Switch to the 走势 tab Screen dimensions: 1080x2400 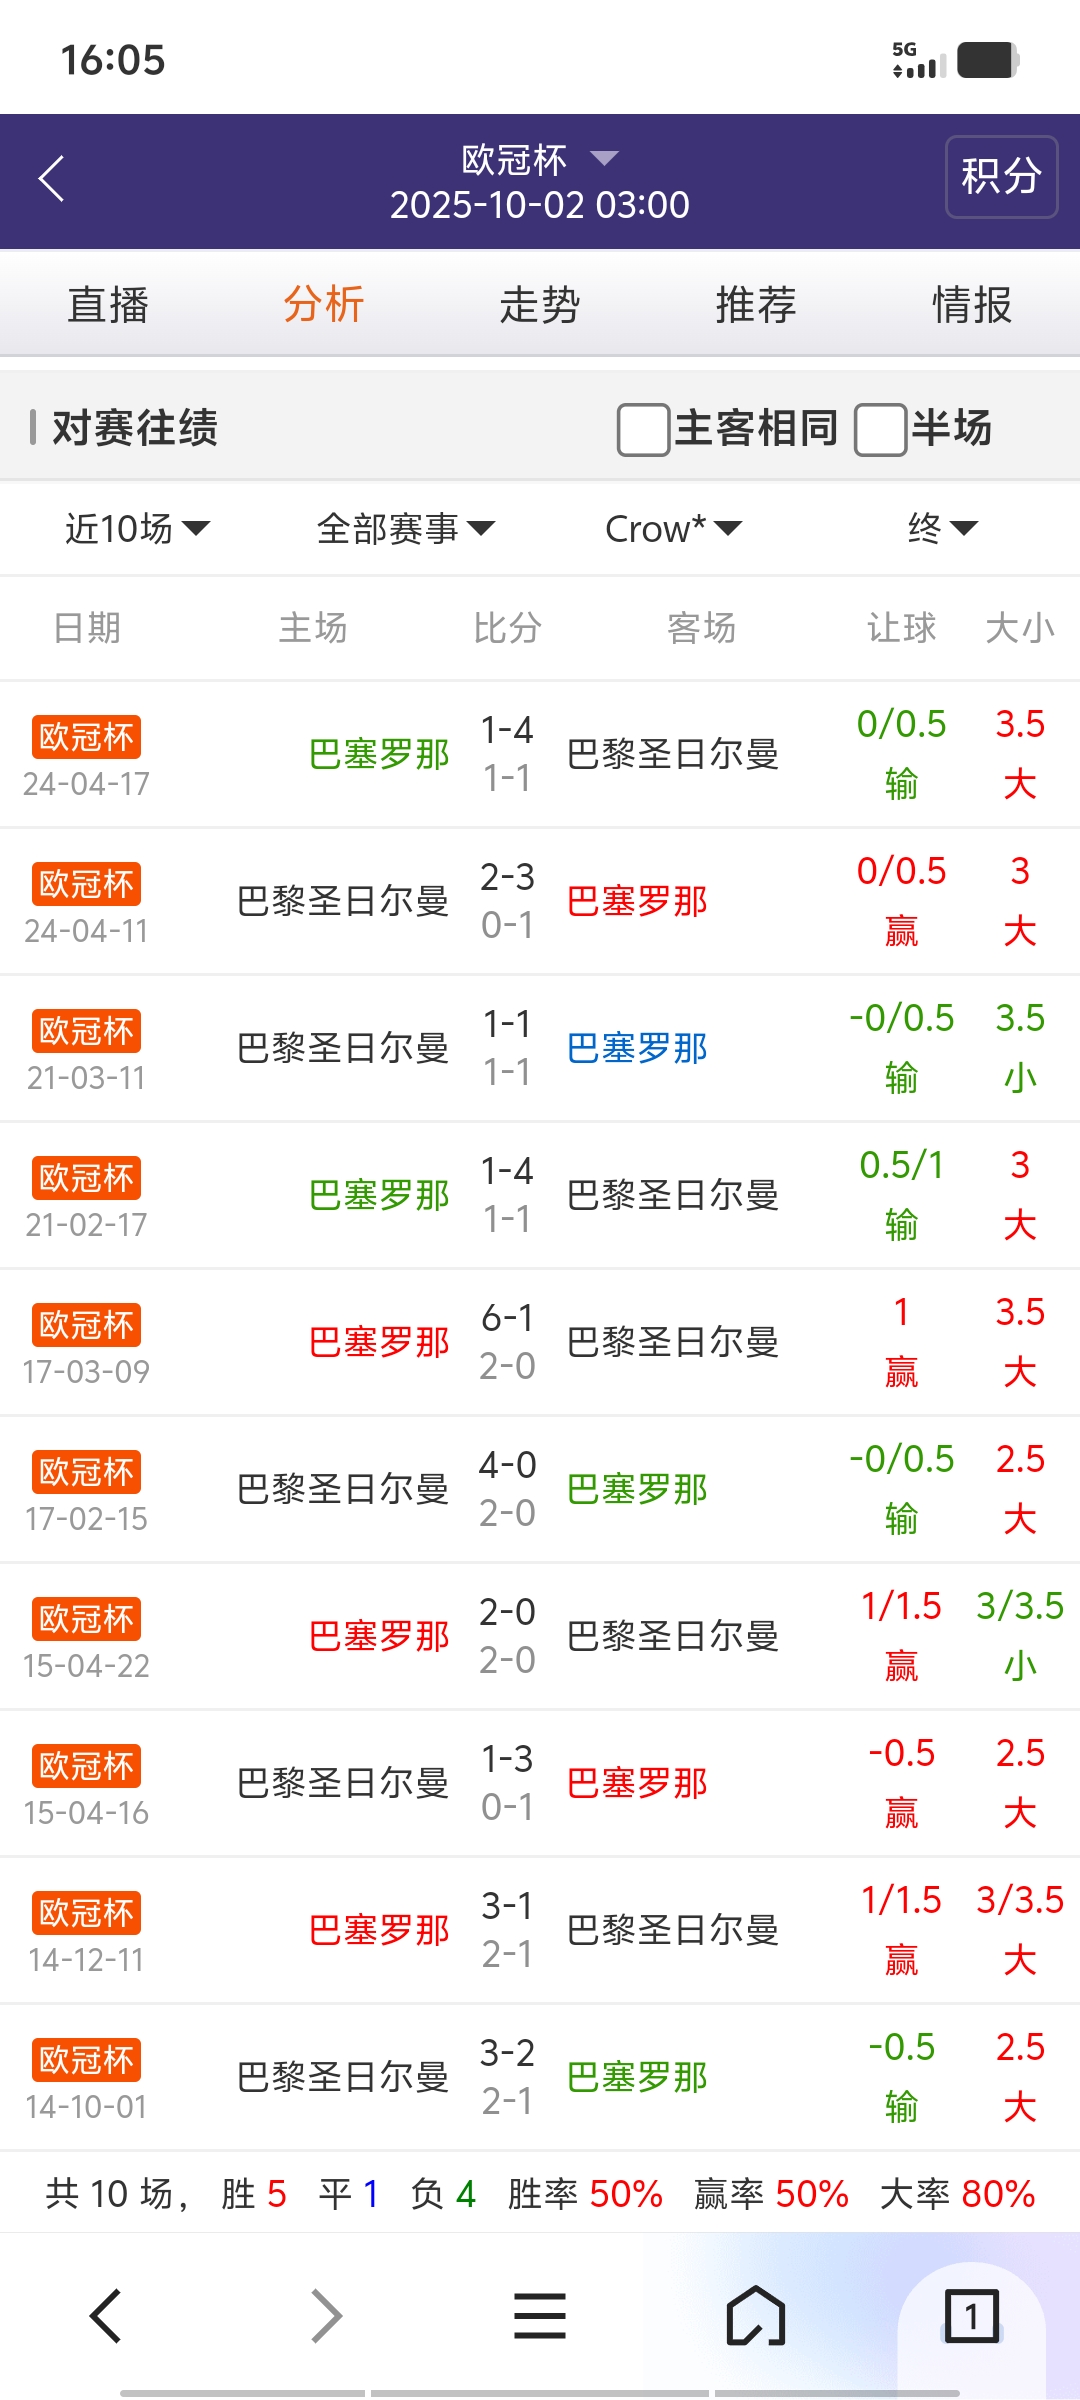(540, 304)
